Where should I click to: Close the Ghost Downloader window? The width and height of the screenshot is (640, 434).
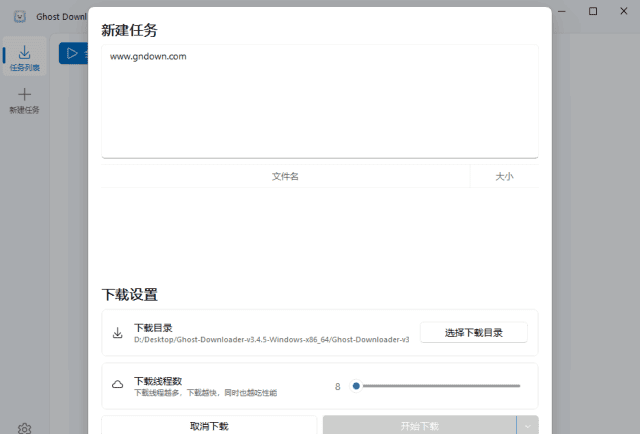point(624,11)
